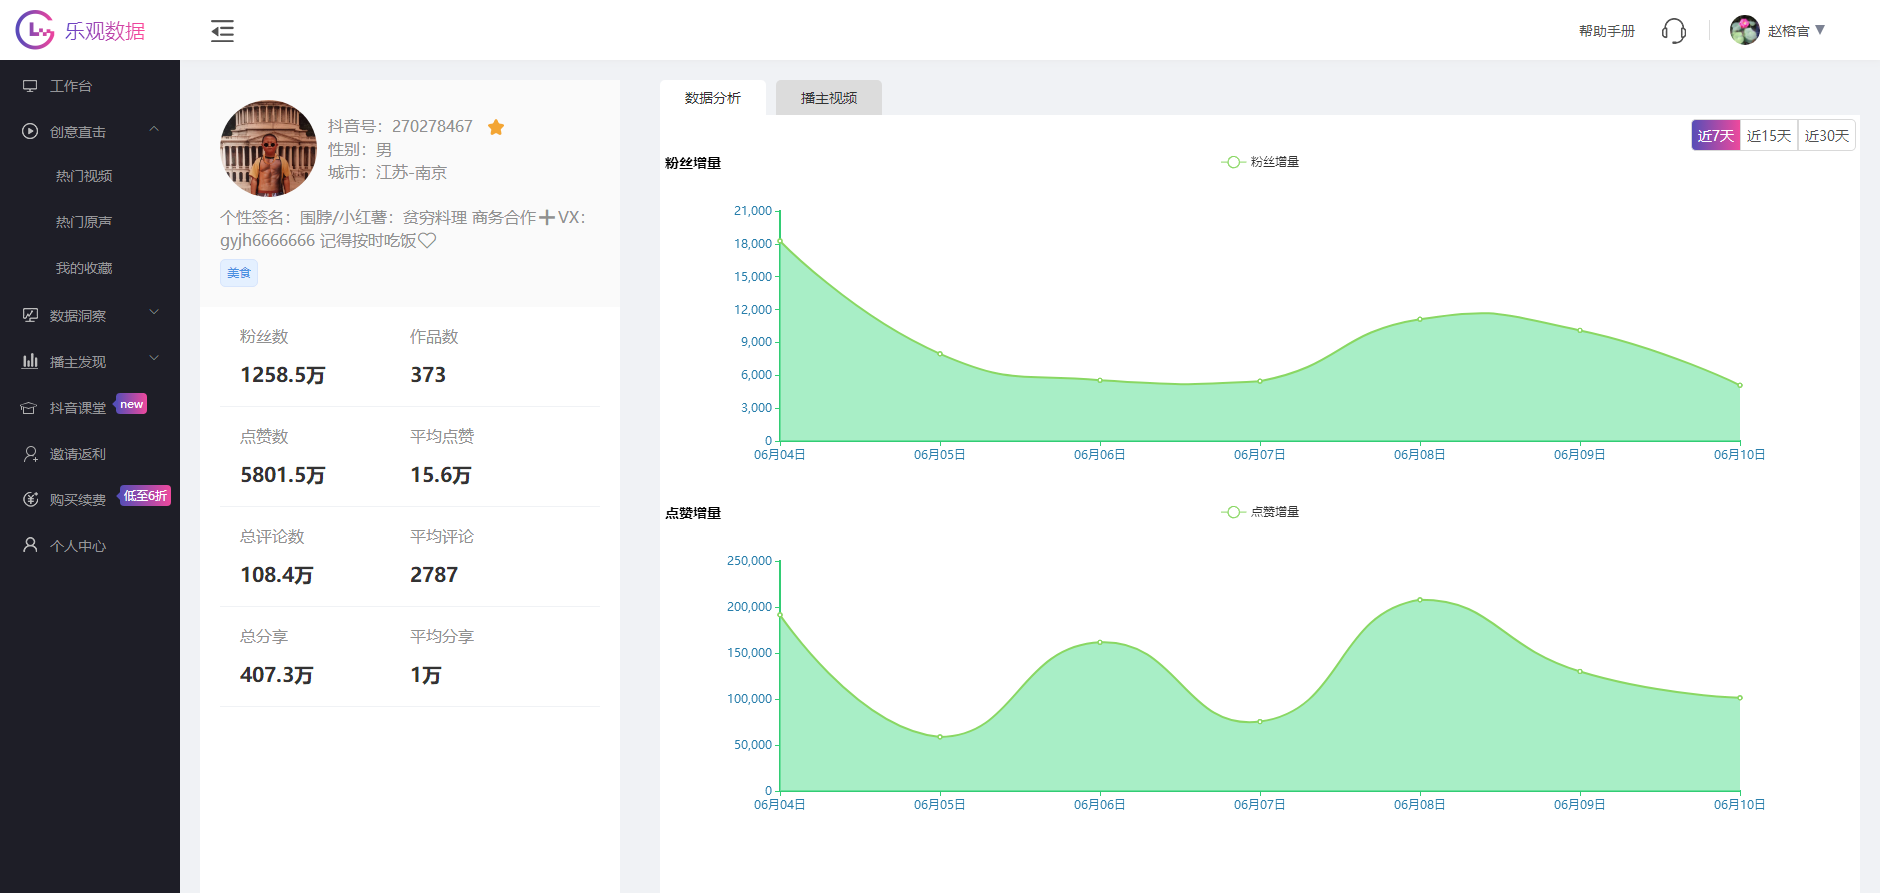Screen dimensions: 1880x893
Task: Click the 创意直击 play icon
Action: pos(30,131)
